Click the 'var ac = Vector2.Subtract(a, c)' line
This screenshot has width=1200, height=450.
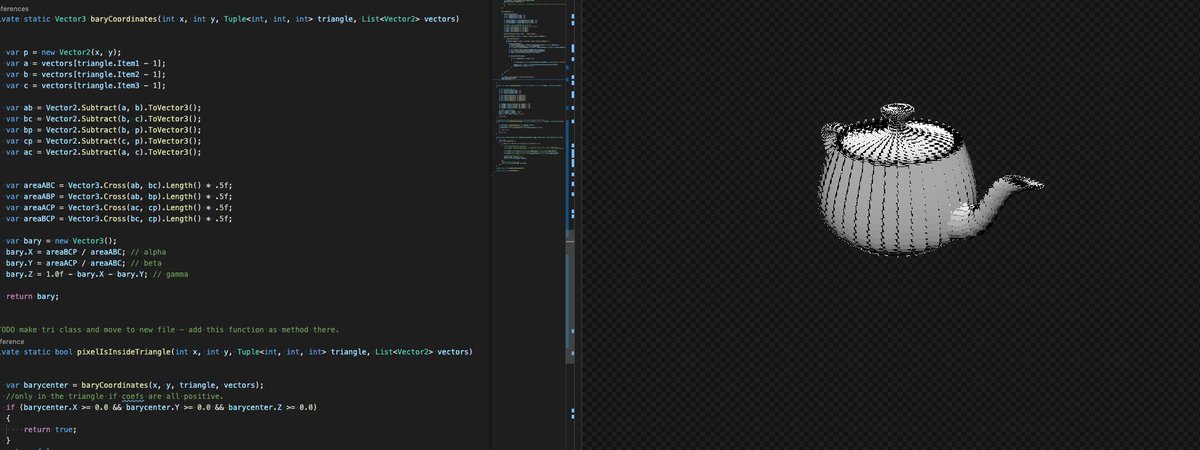tap(104, 152)
